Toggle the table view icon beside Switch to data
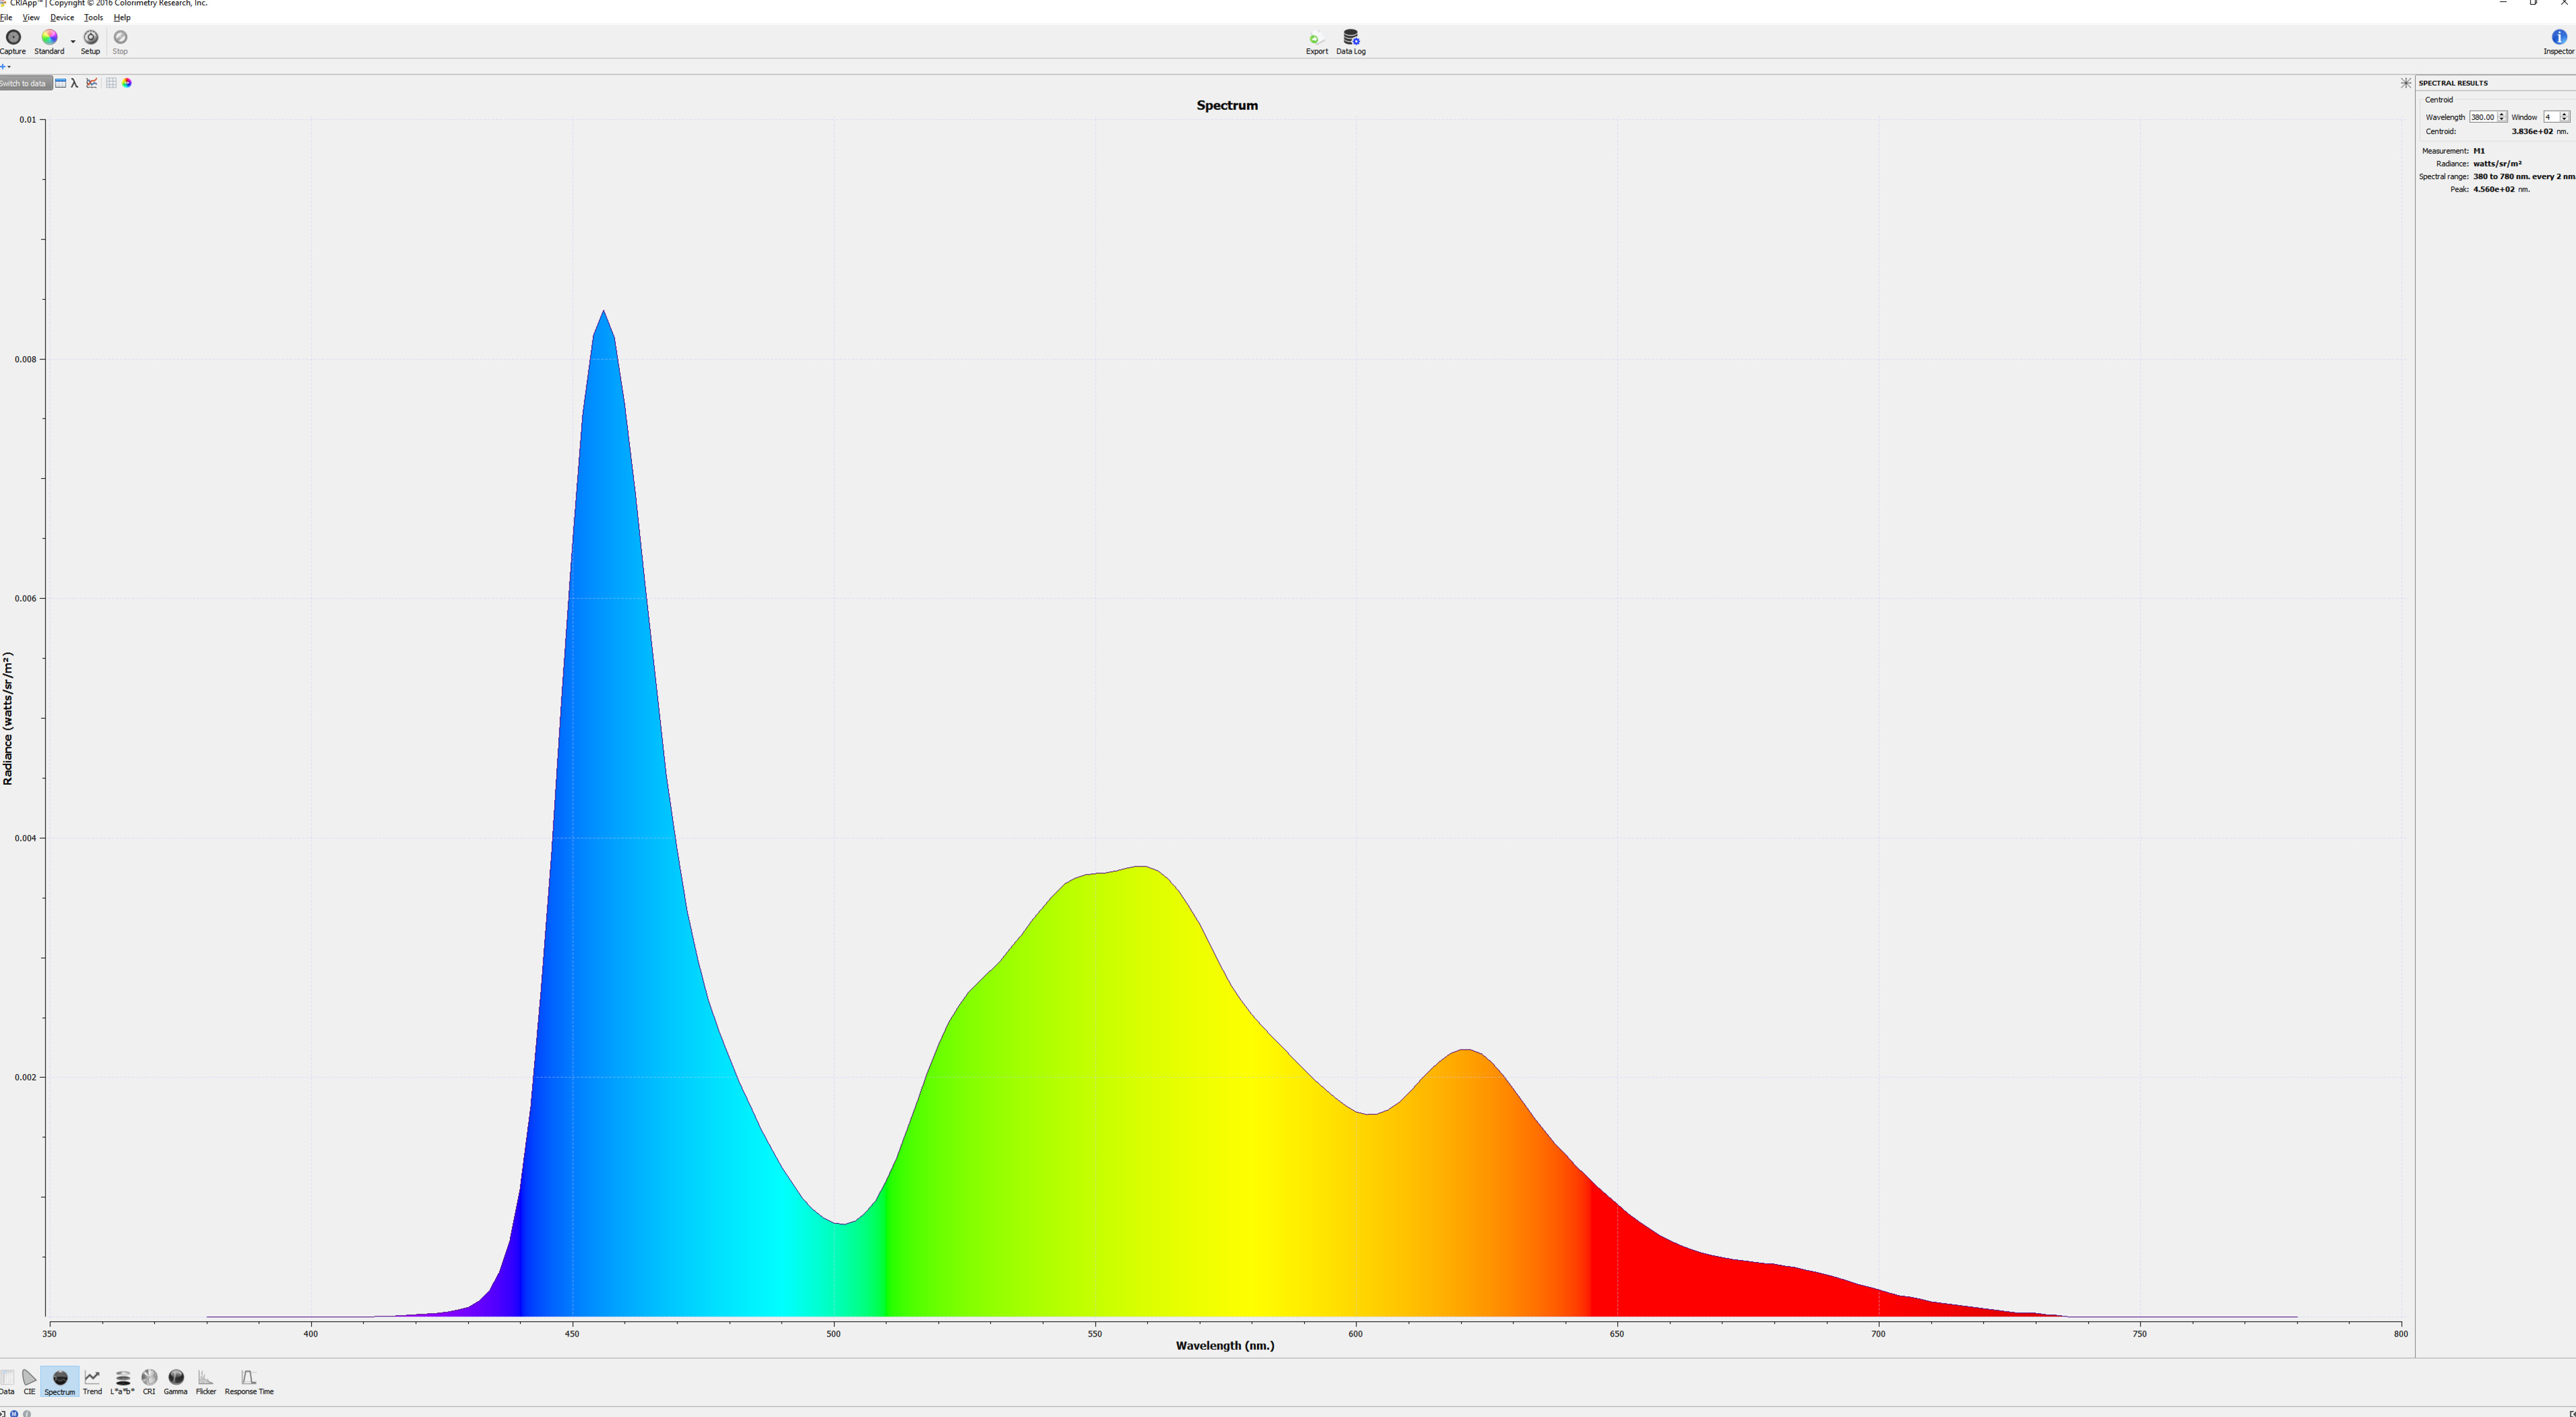2576x1417 pixels. tap(60, 83)
